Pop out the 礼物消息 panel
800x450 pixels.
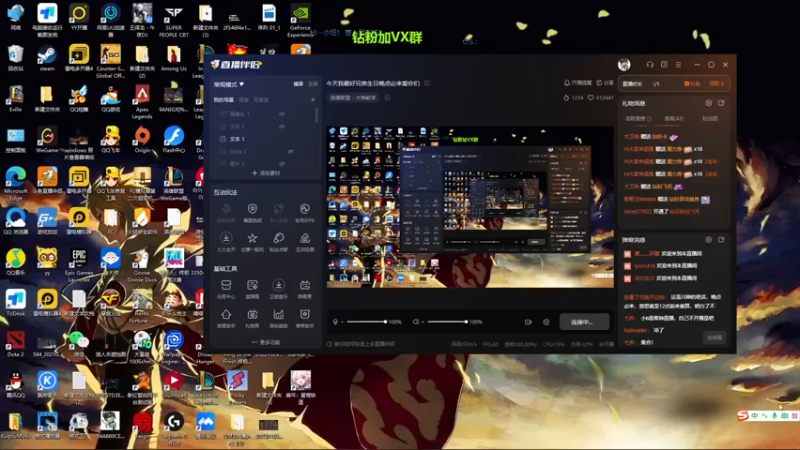coord(721,103)
